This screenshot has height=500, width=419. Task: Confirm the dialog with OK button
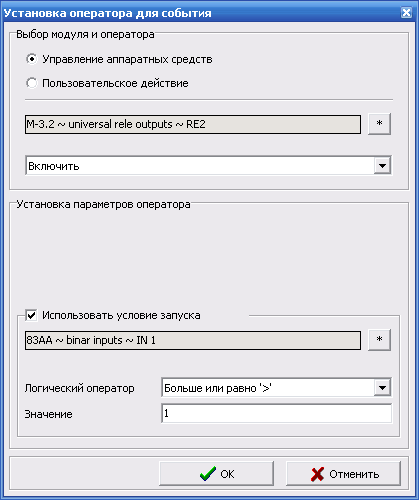(x=216, y=474)
